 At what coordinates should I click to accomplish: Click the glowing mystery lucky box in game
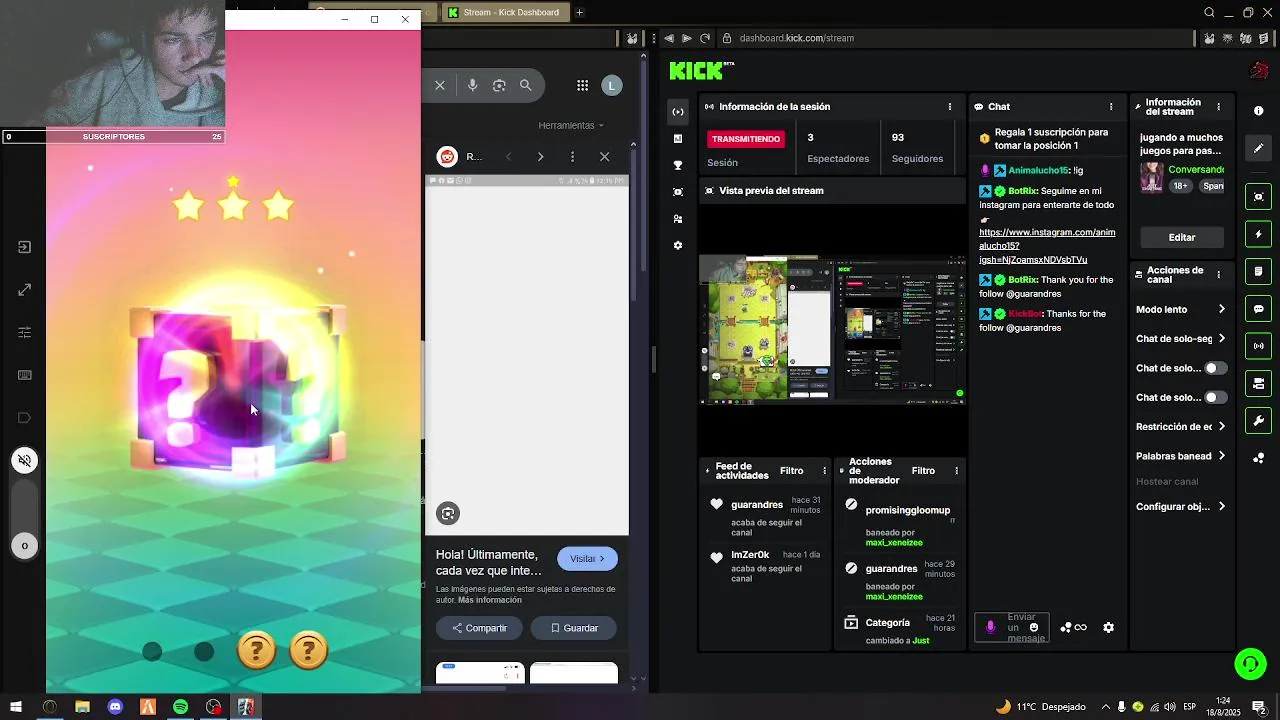pos(238,388)
